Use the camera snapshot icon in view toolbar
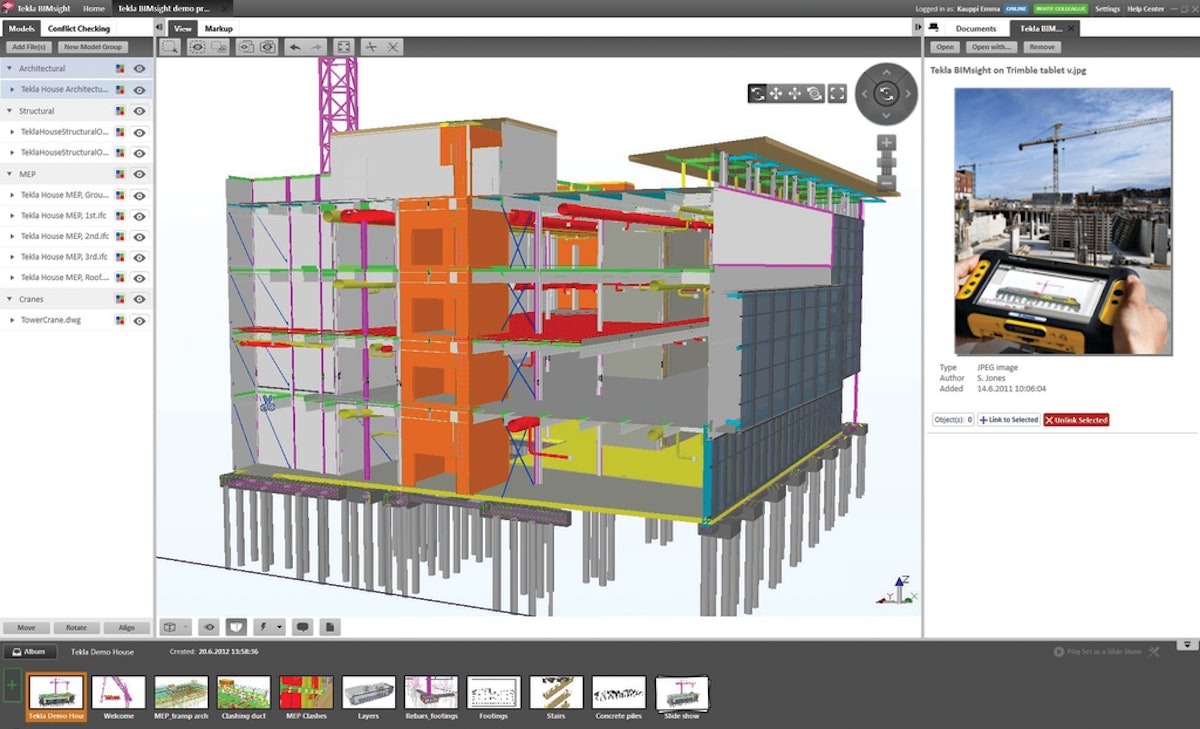This screenshot has width=1200, height=729. pyautogui.click(x=266, y=46)
